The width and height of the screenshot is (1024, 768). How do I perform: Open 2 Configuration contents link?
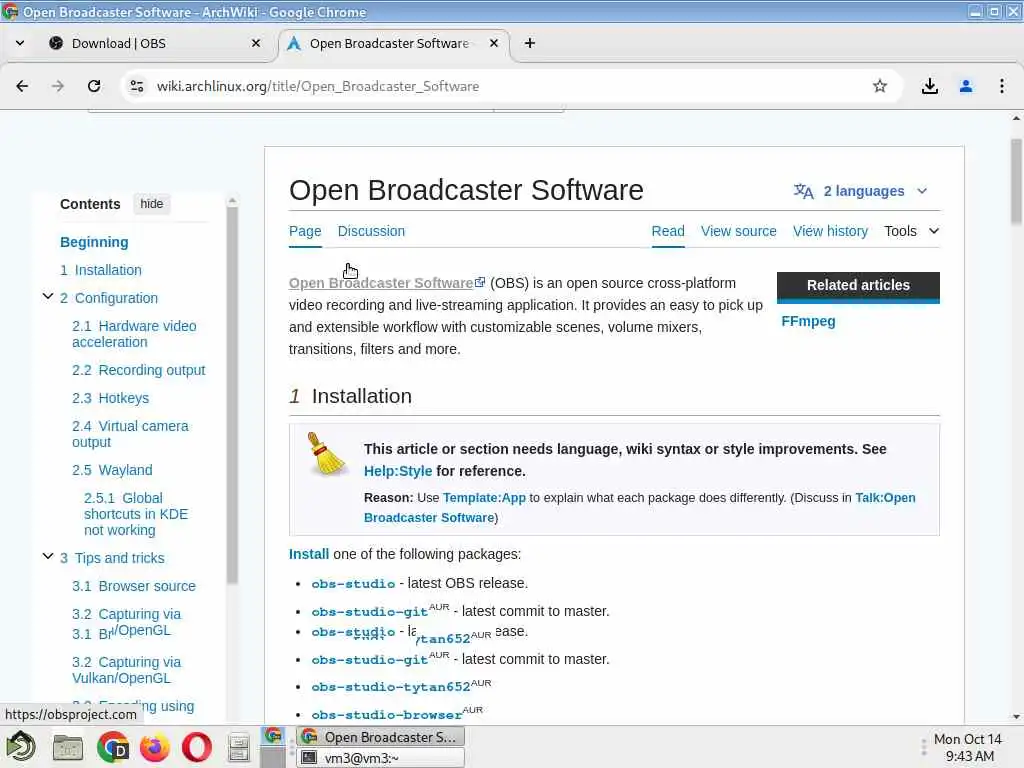109,298
